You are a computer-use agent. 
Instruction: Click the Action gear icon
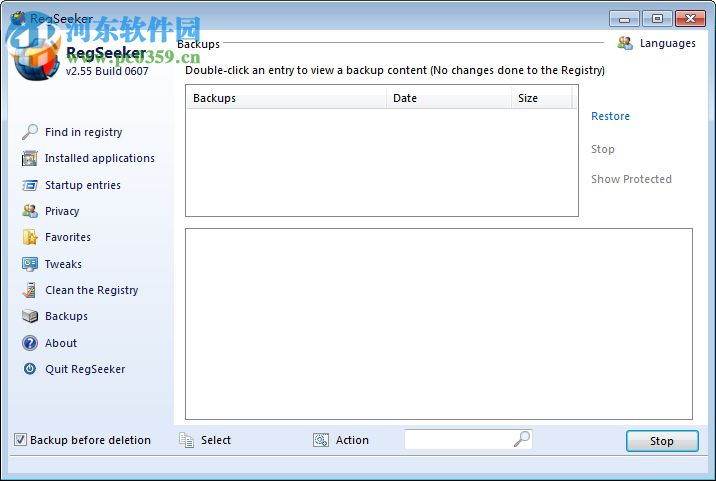point(321,440)
